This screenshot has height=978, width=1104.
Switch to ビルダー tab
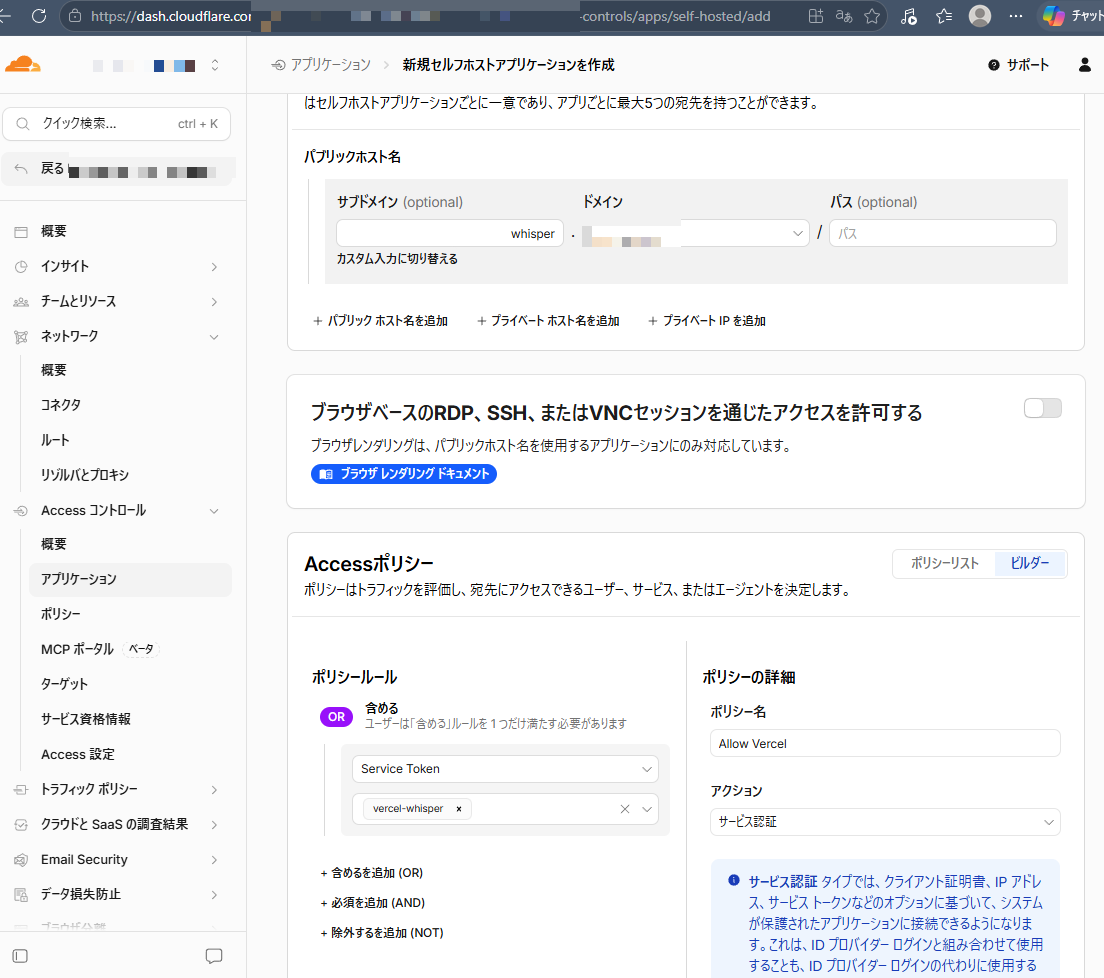click(1030, 563)
